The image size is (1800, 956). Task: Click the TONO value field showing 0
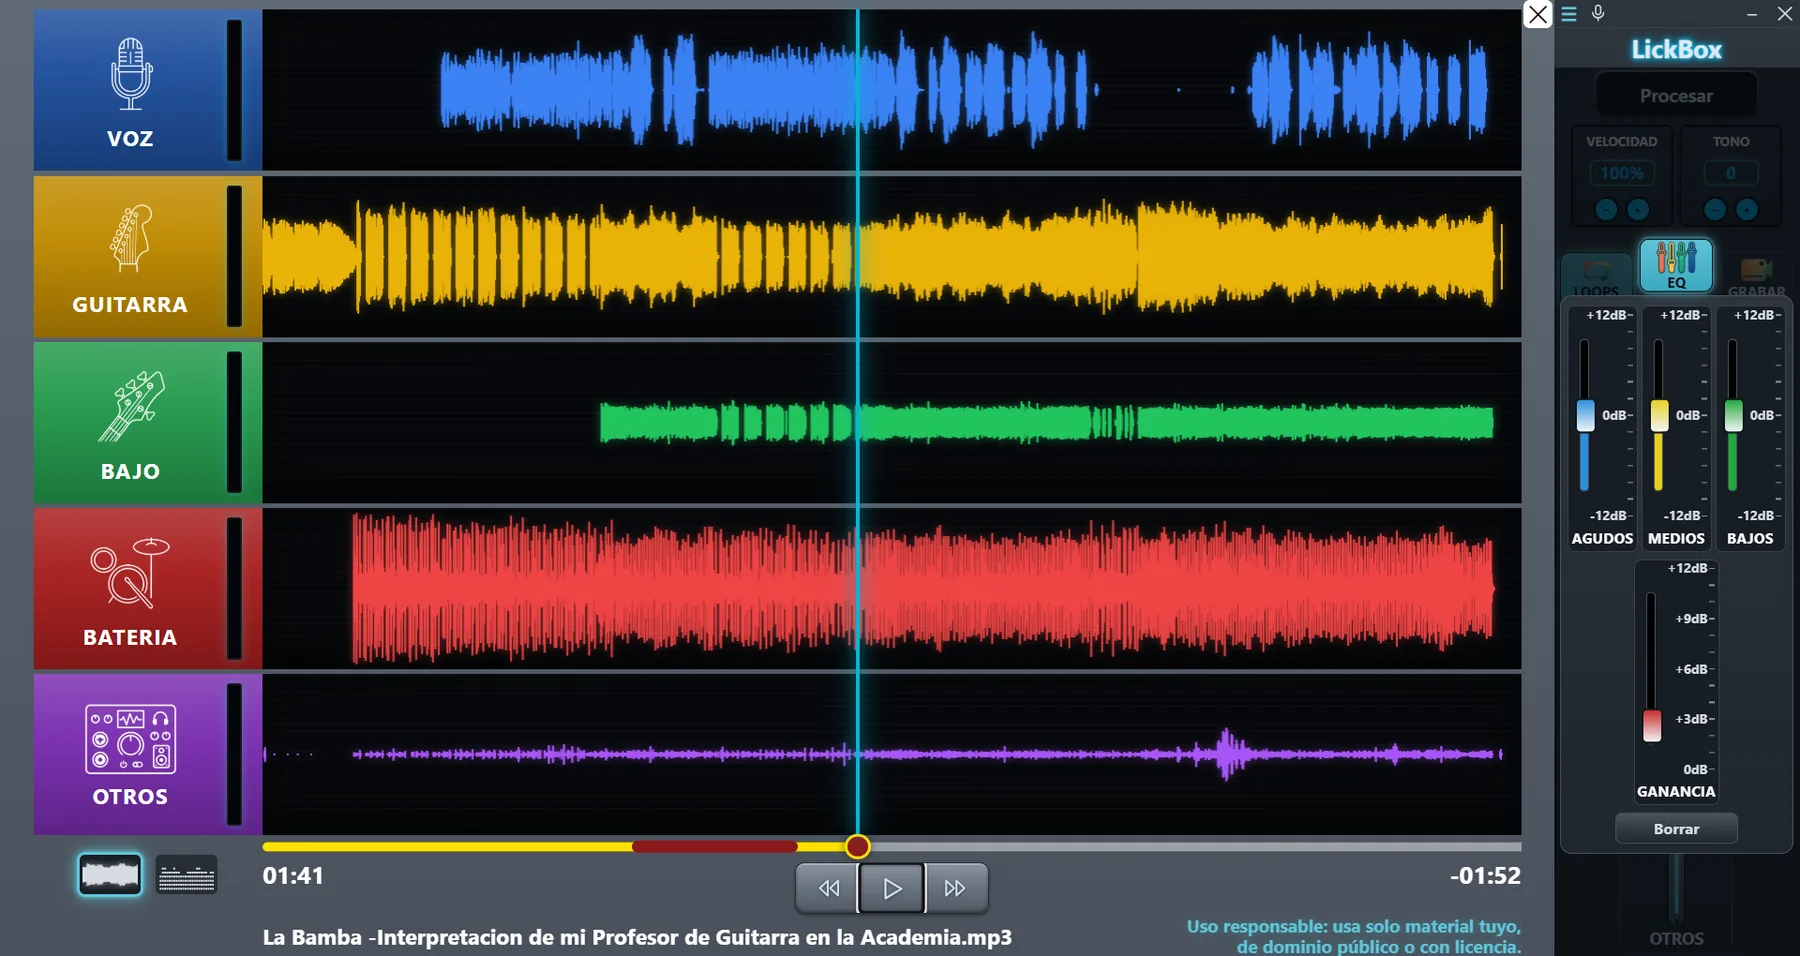pyautogui.click(x=1731, y=173)
